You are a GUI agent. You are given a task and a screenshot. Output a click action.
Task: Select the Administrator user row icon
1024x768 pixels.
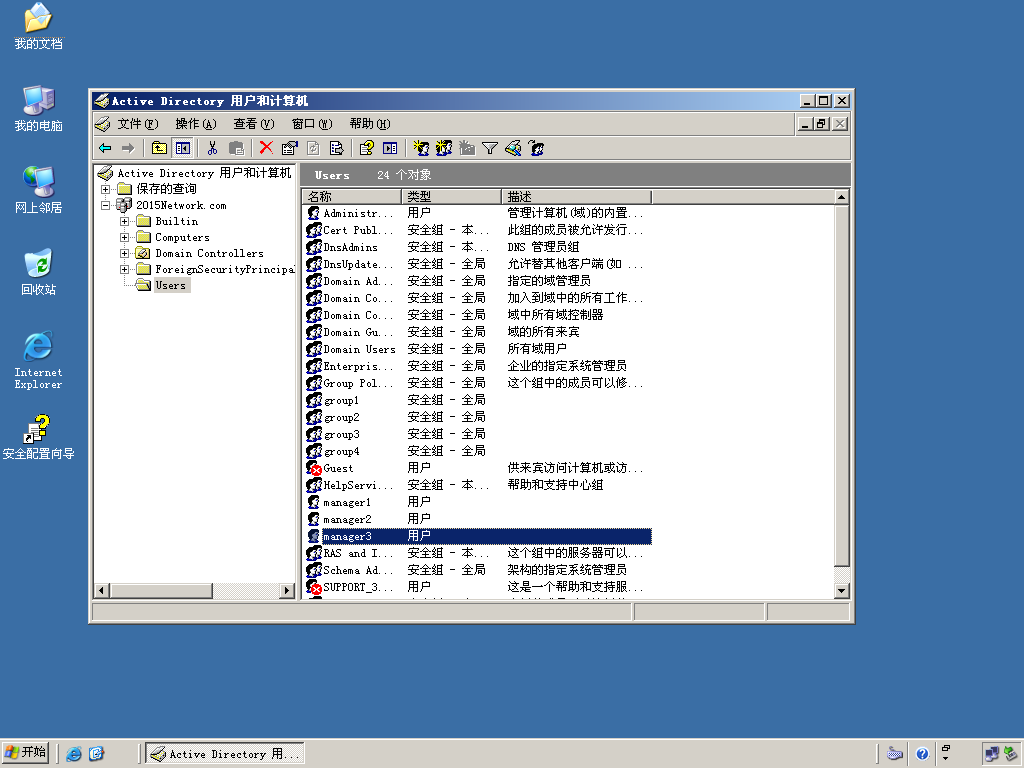pyautogui.click(x=313, y=213)
